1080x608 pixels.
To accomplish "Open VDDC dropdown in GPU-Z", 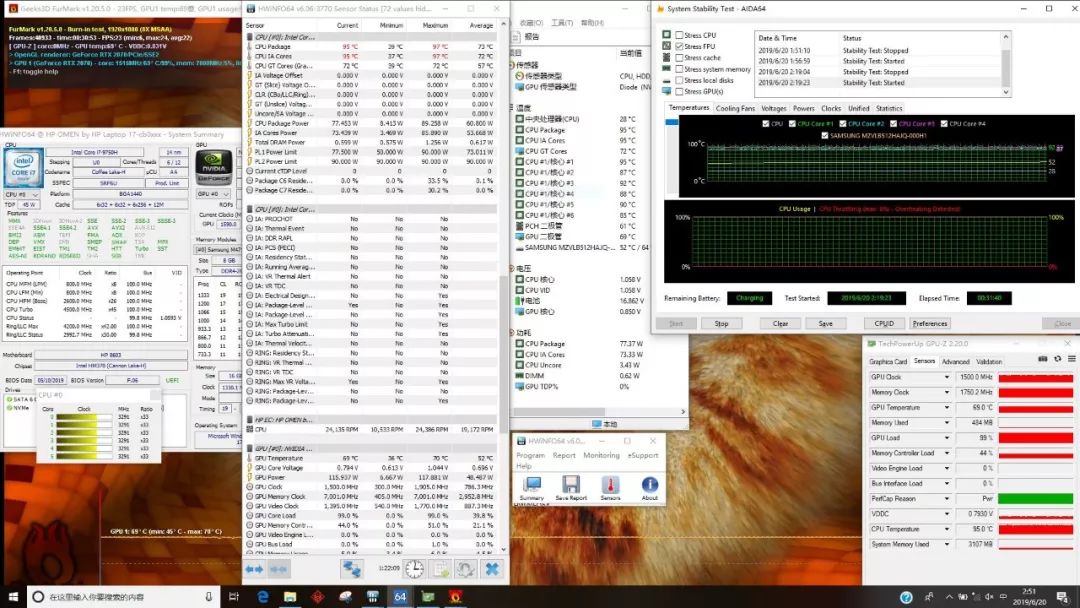I will [946, 514].
